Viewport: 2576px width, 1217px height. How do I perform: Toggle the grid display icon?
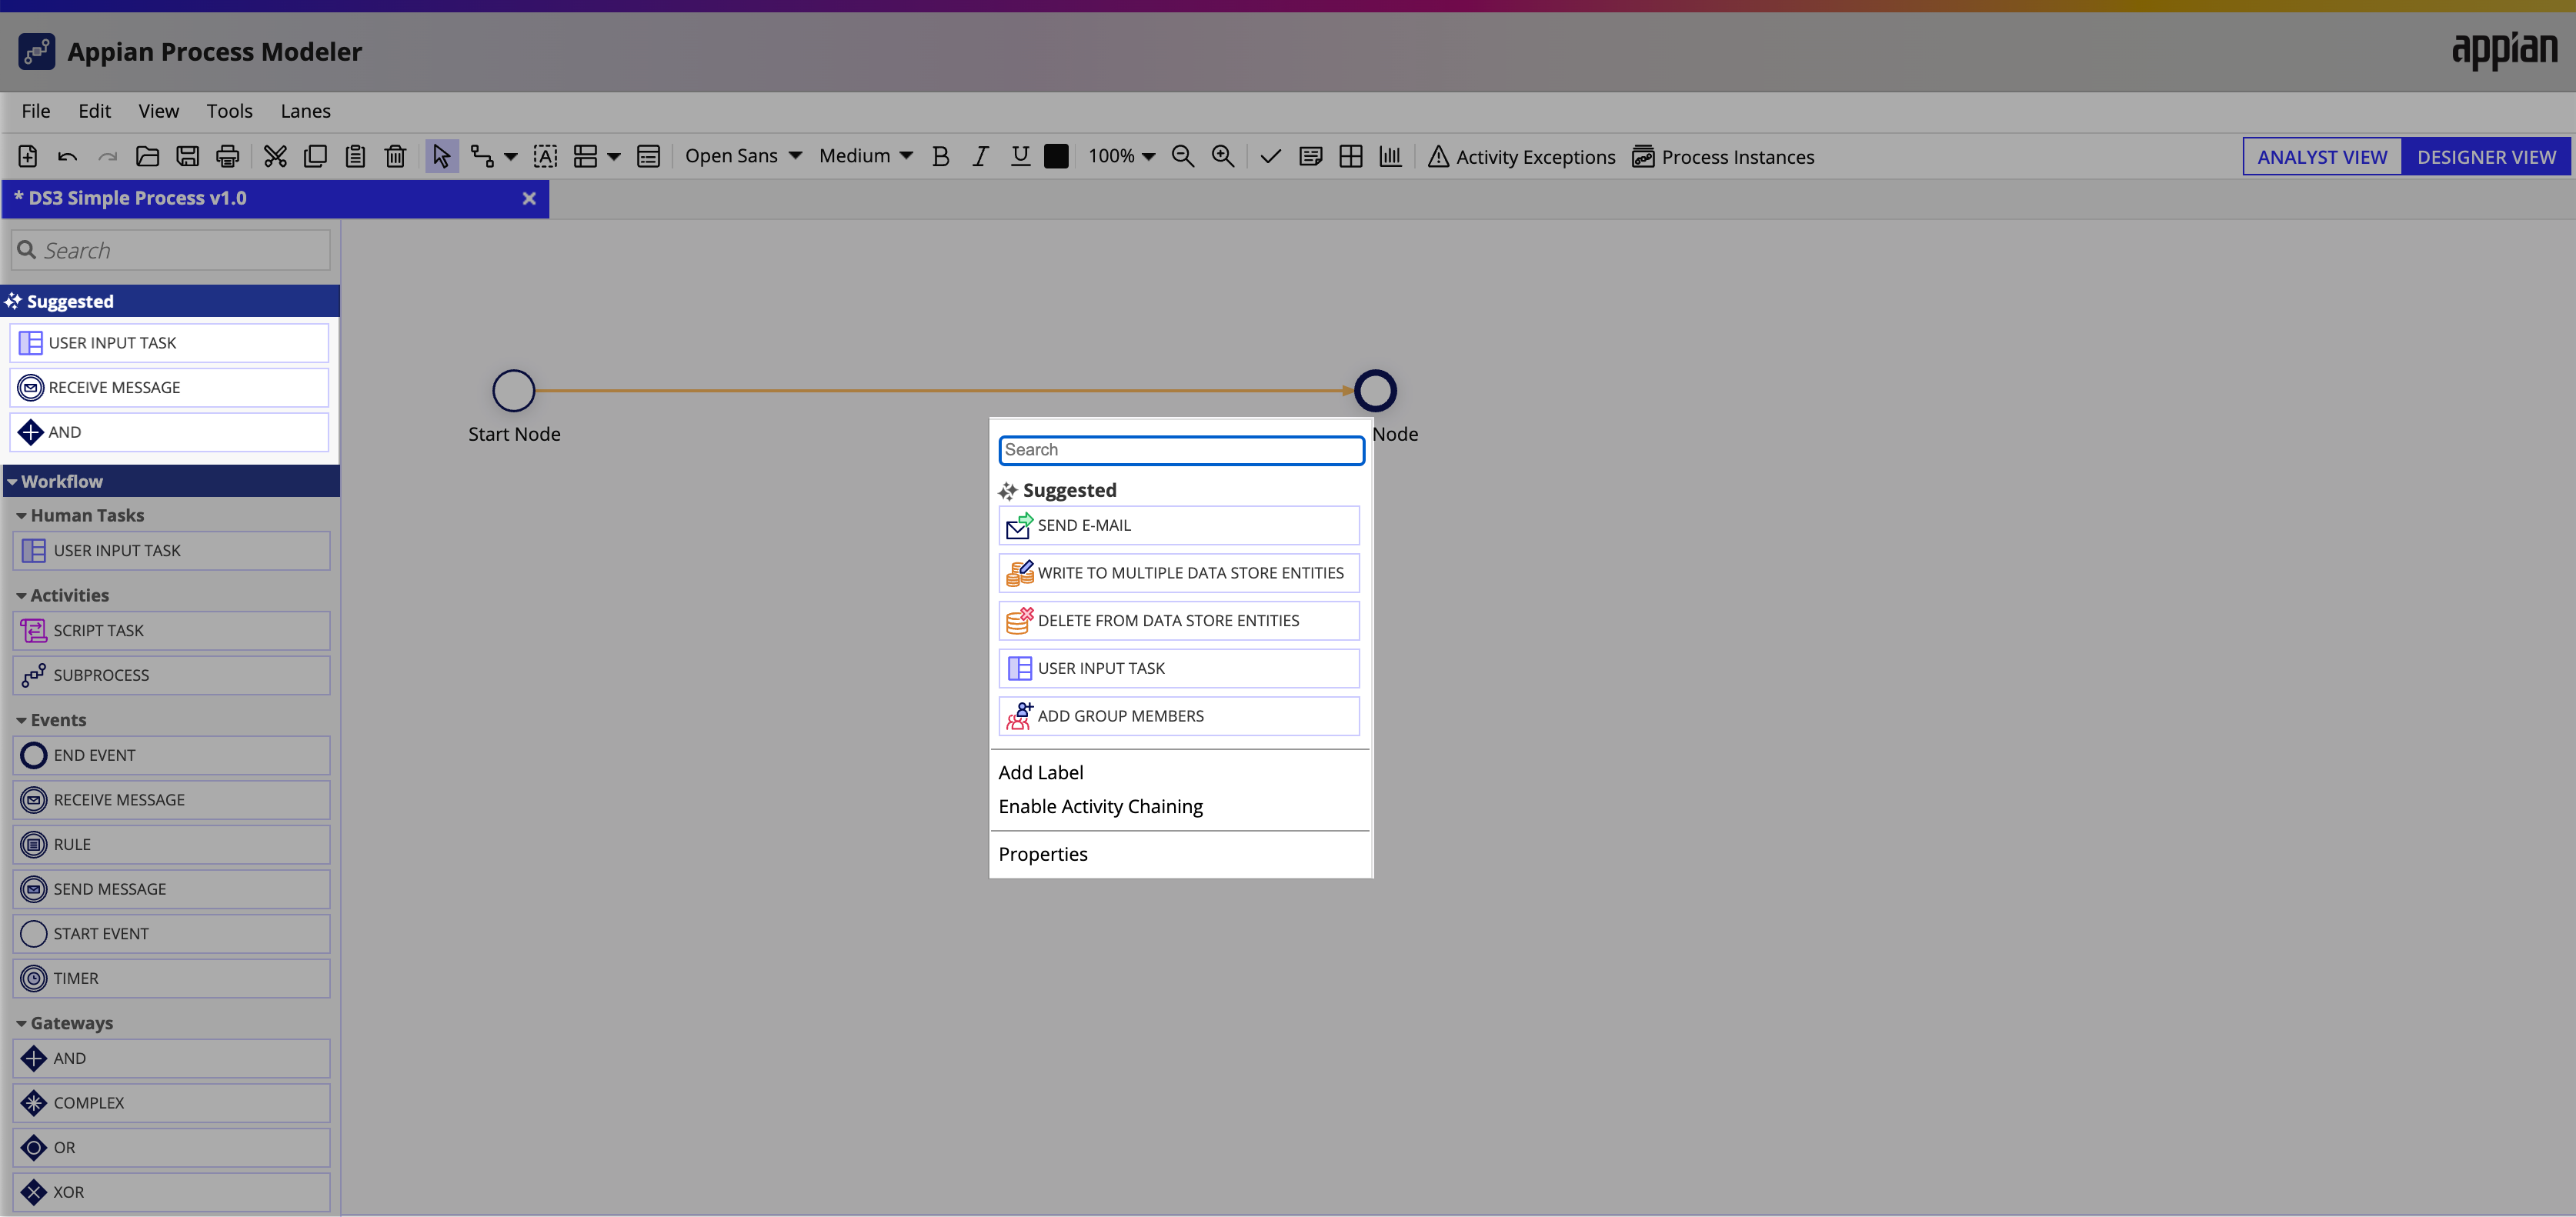1350,156
